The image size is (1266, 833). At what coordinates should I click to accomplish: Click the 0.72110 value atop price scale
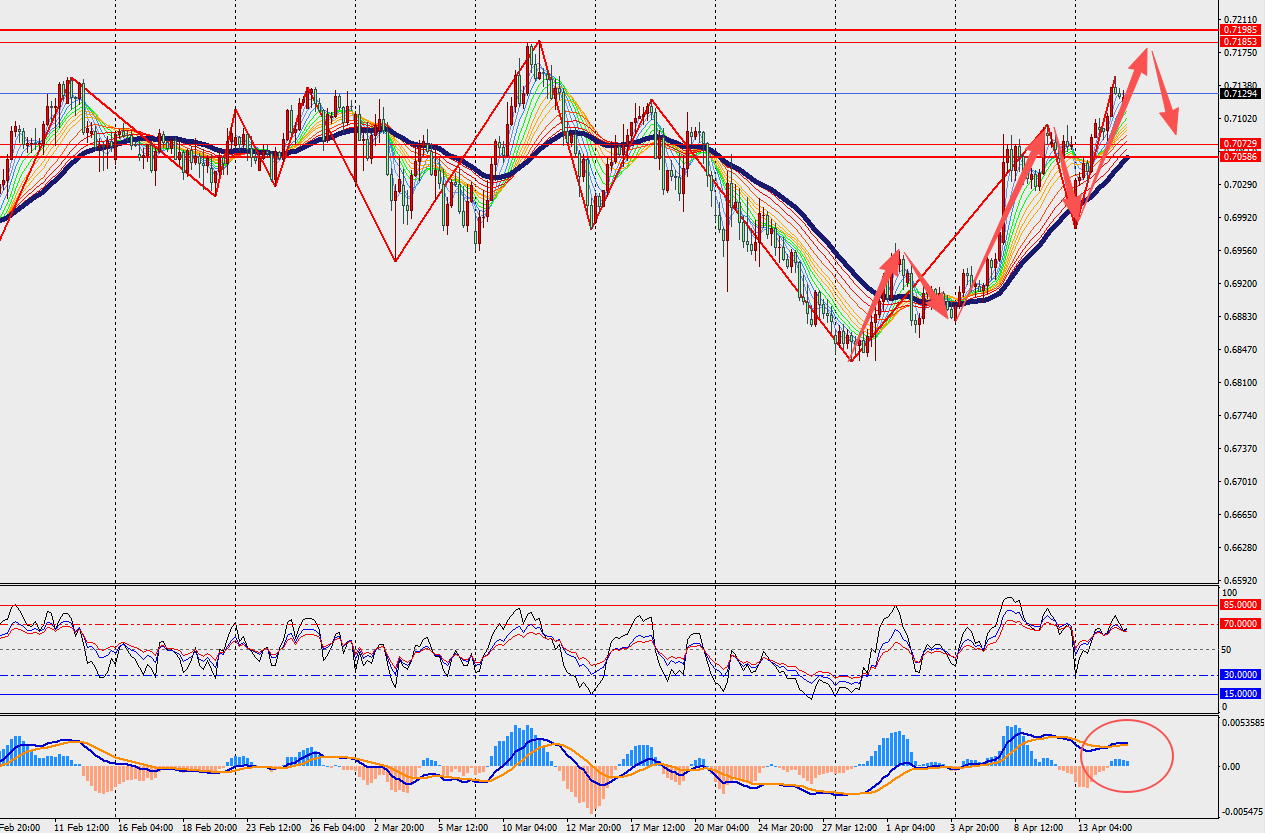coord(1240,20)
